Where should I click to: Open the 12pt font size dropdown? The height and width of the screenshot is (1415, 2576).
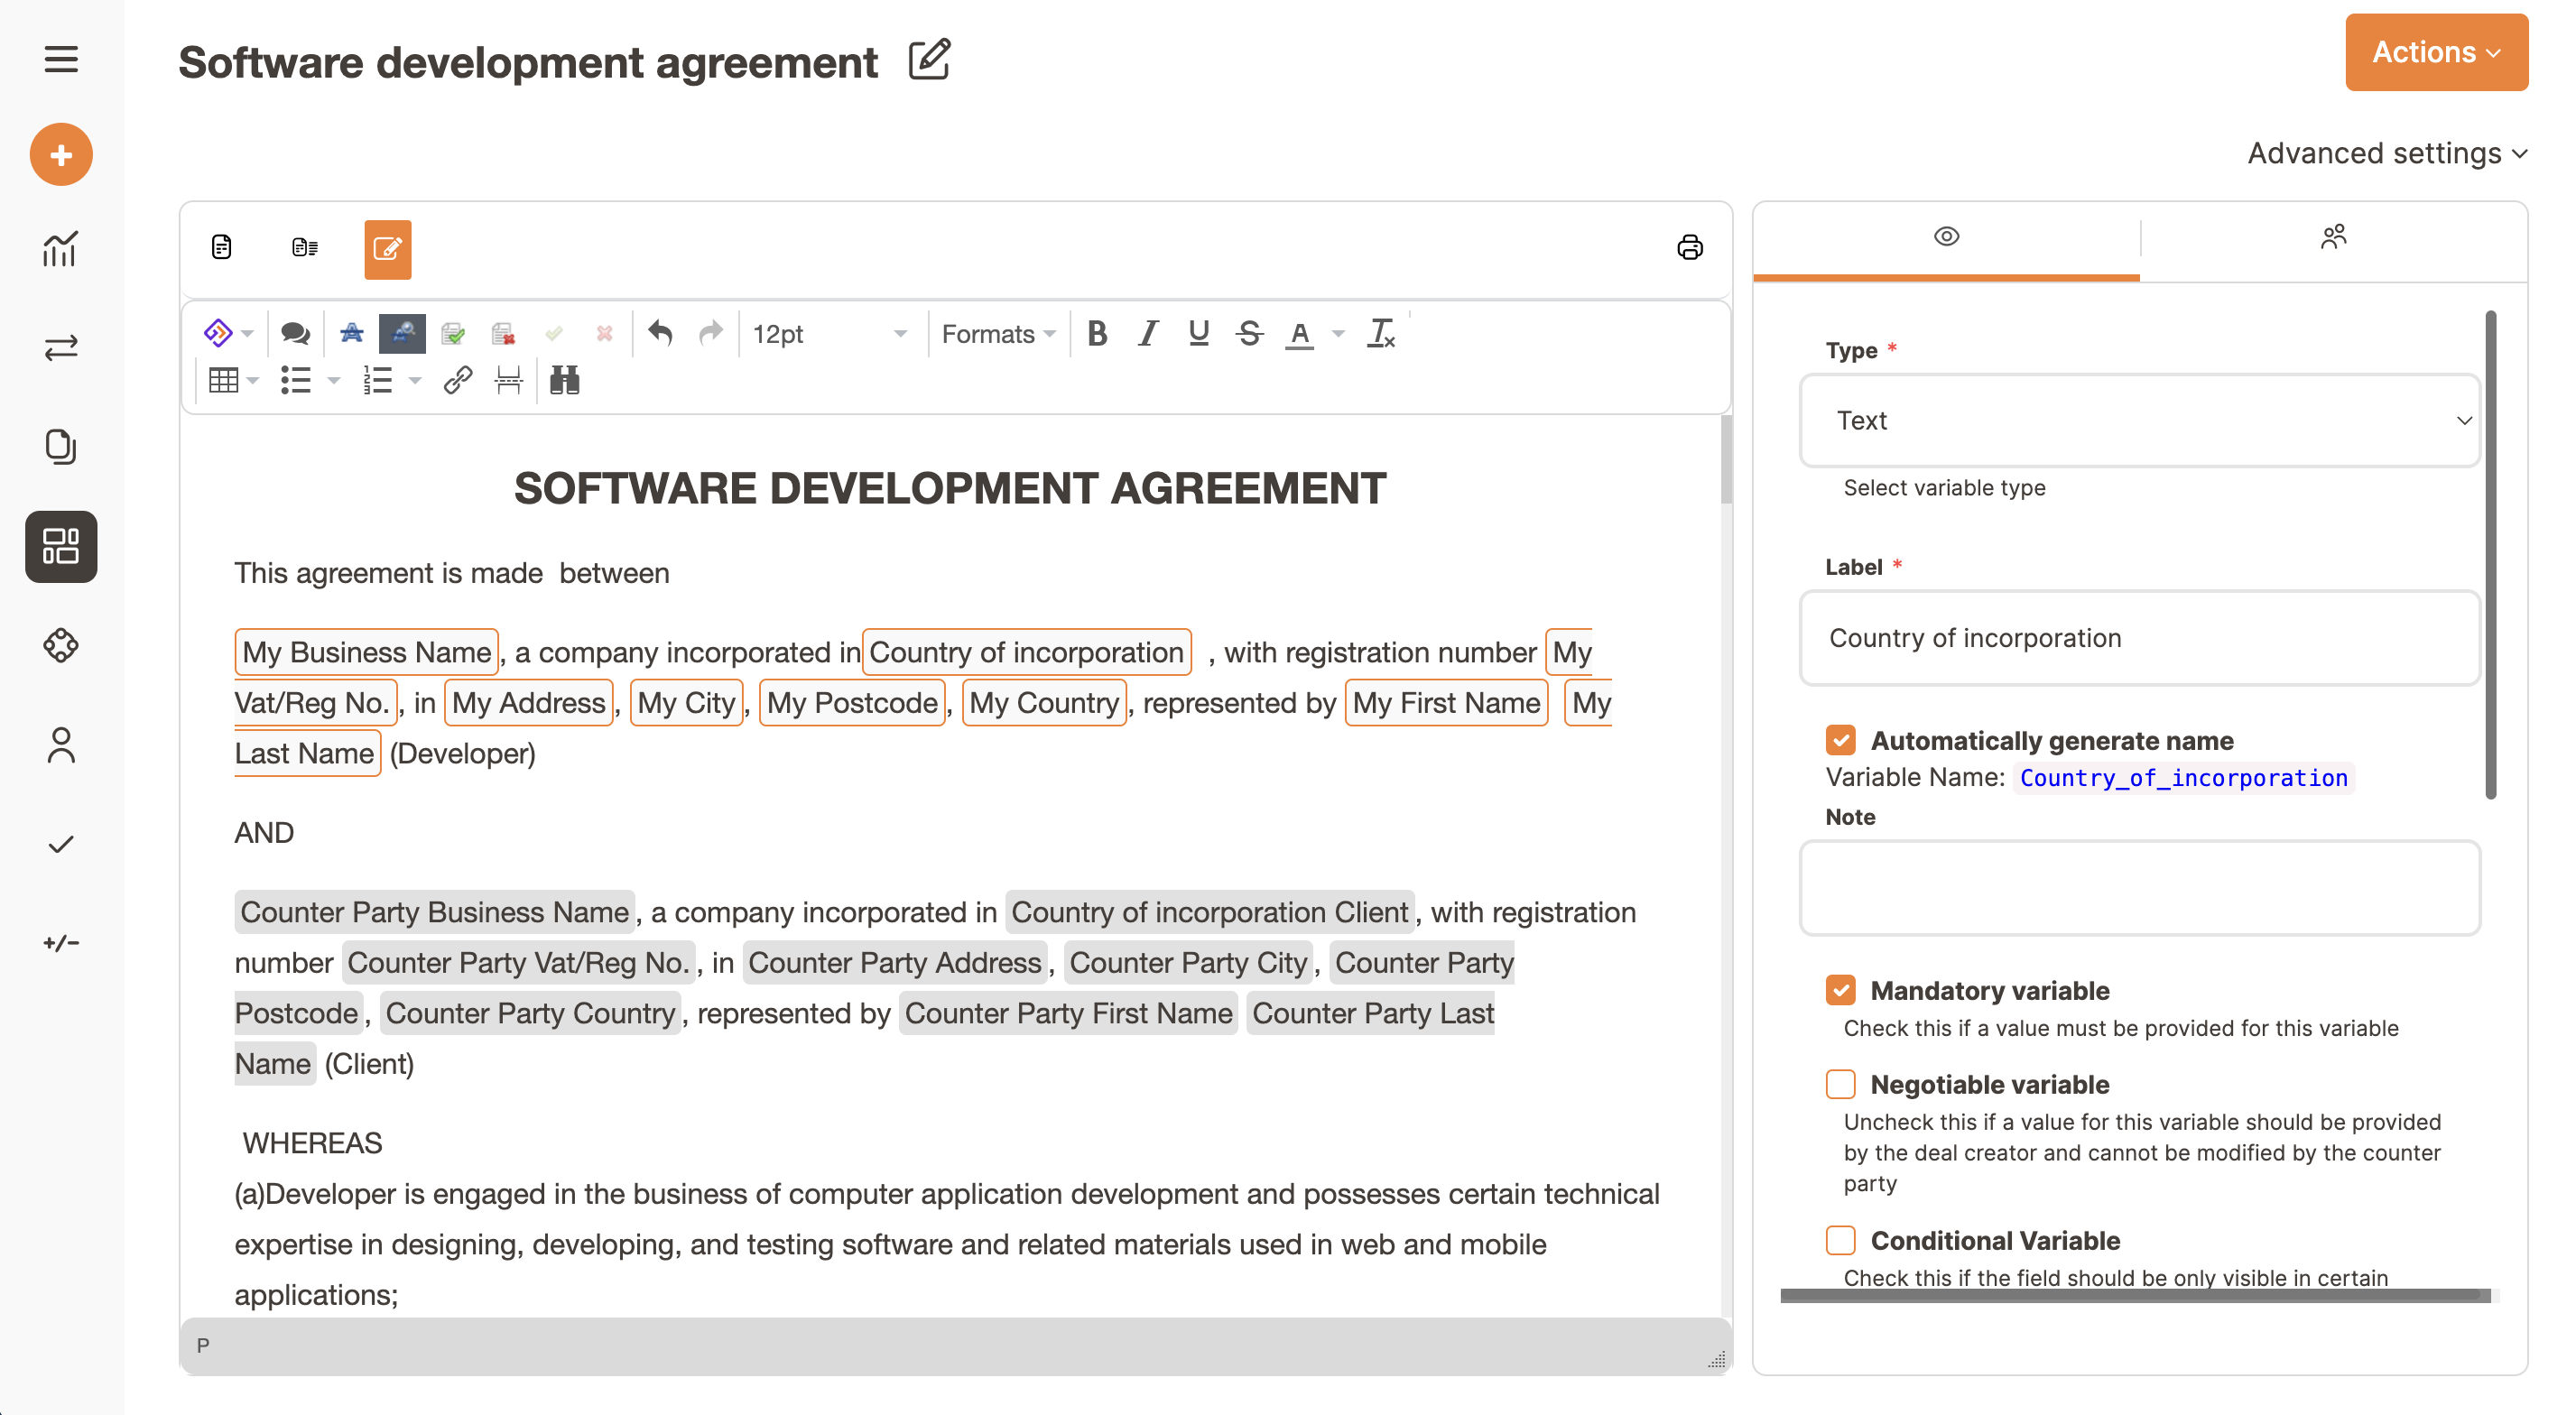coord(830,333)
